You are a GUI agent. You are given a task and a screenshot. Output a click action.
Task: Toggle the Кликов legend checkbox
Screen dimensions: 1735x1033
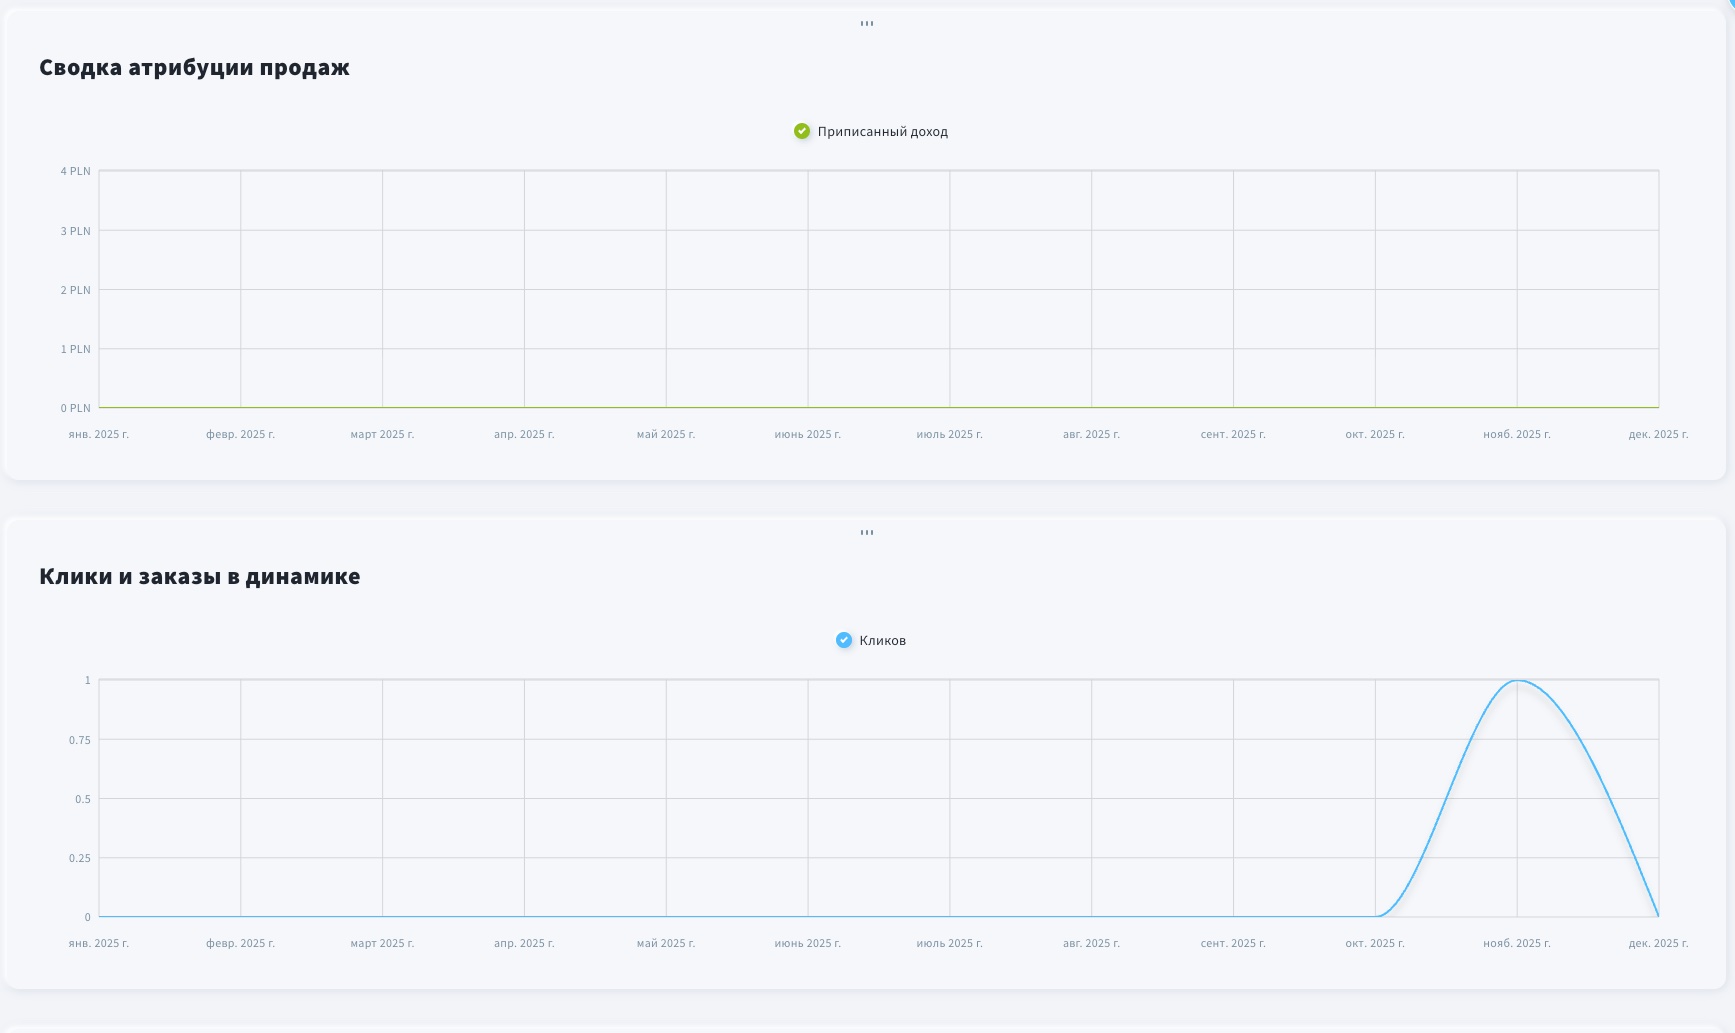[844, 640]
